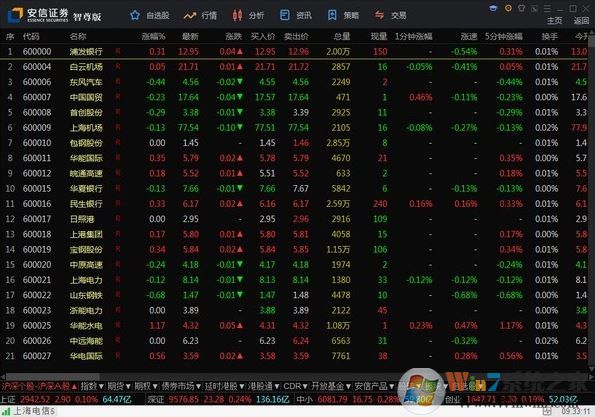Sort by the 买入价 column header
The width and height of the screenshot is (595, 417).
click(x=263, y=37)
